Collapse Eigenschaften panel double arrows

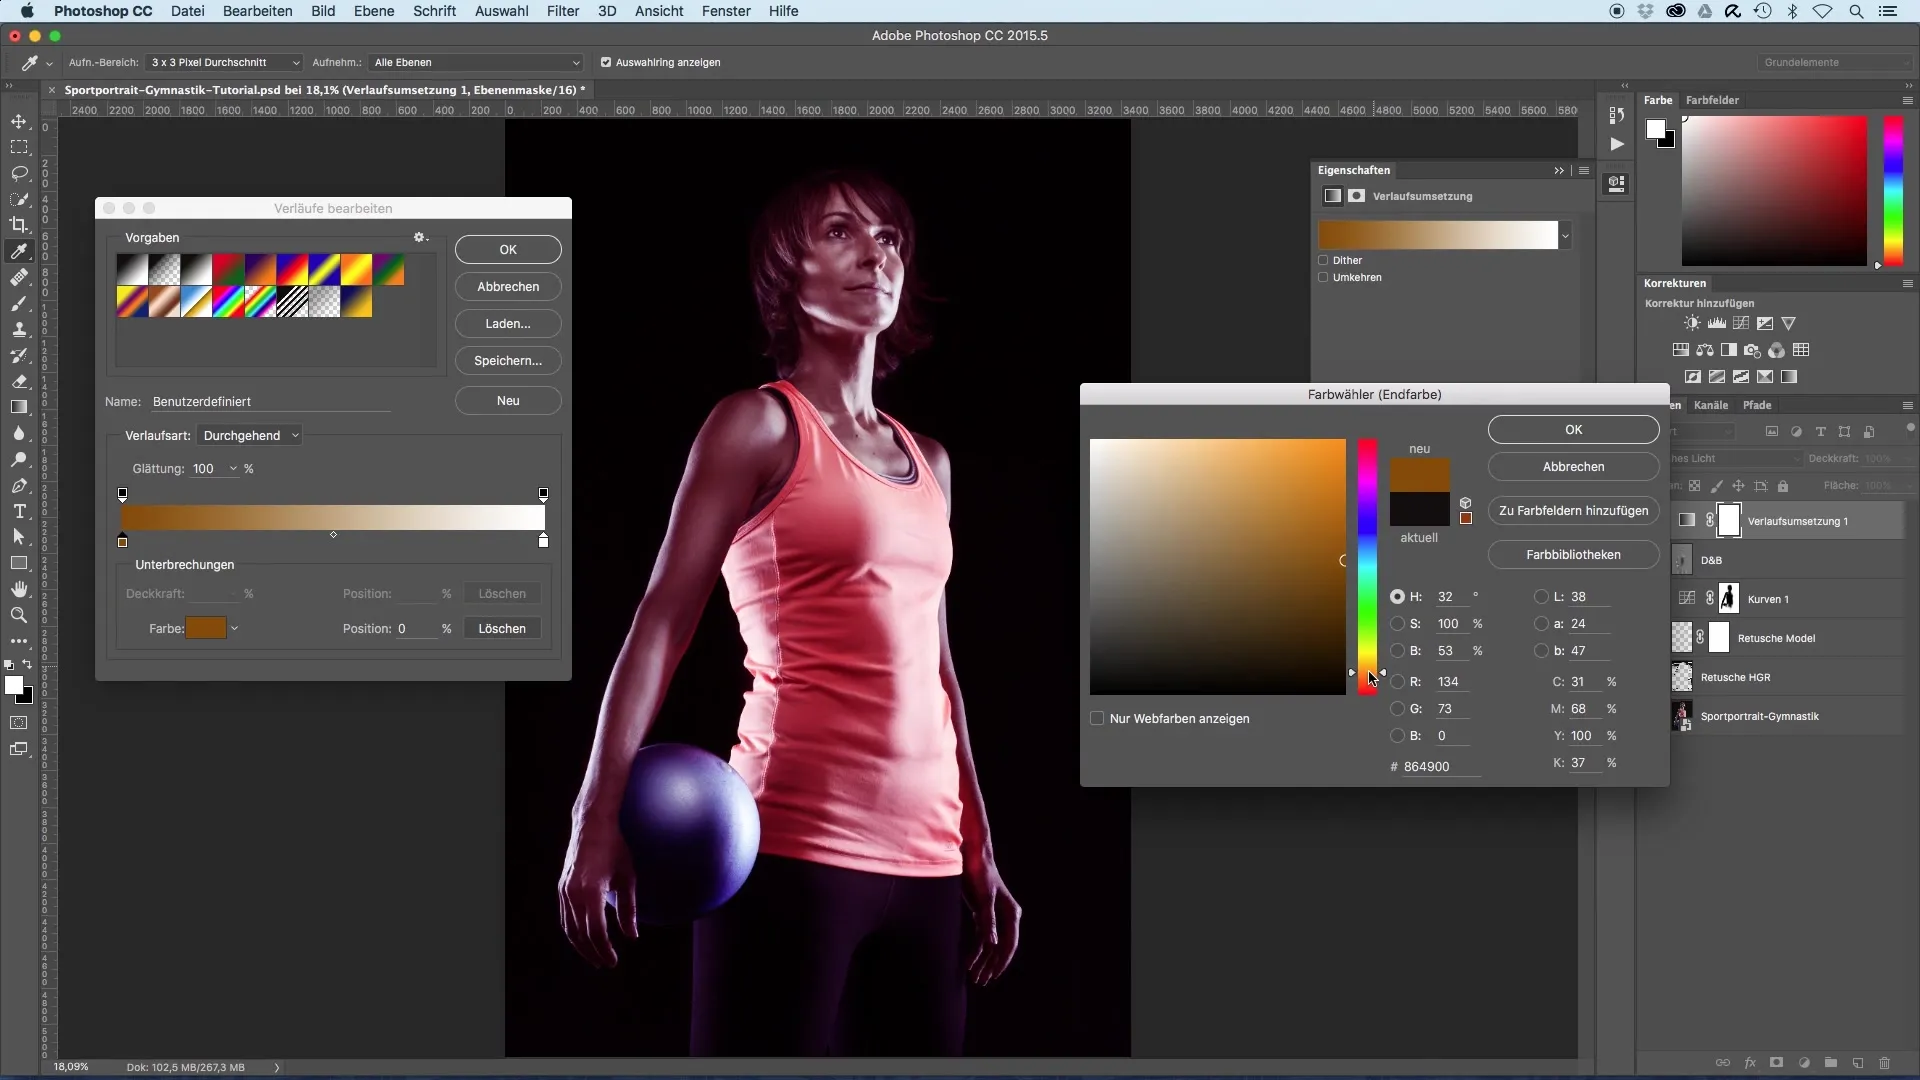[1558, 170]
